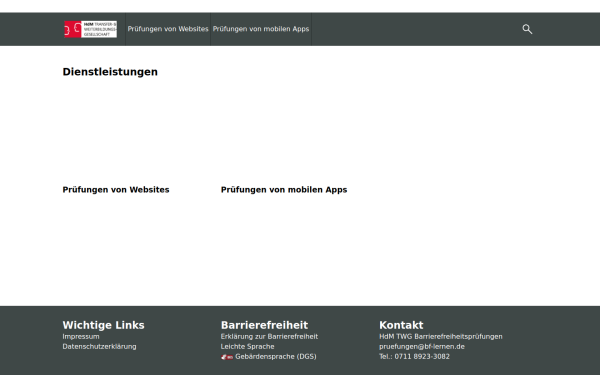Click the HdM Transfer logo in header
The image size is (600, 375).
point(90,29)
